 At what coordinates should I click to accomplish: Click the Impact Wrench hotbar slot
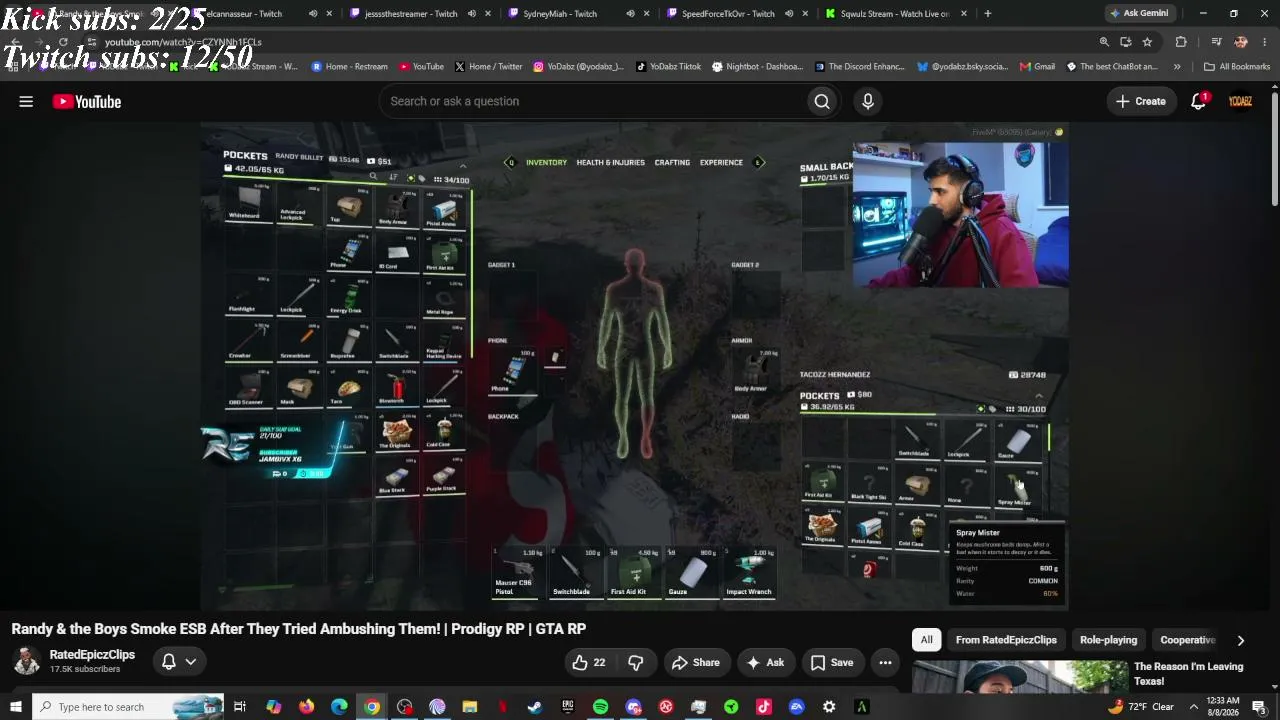[749, 573]
